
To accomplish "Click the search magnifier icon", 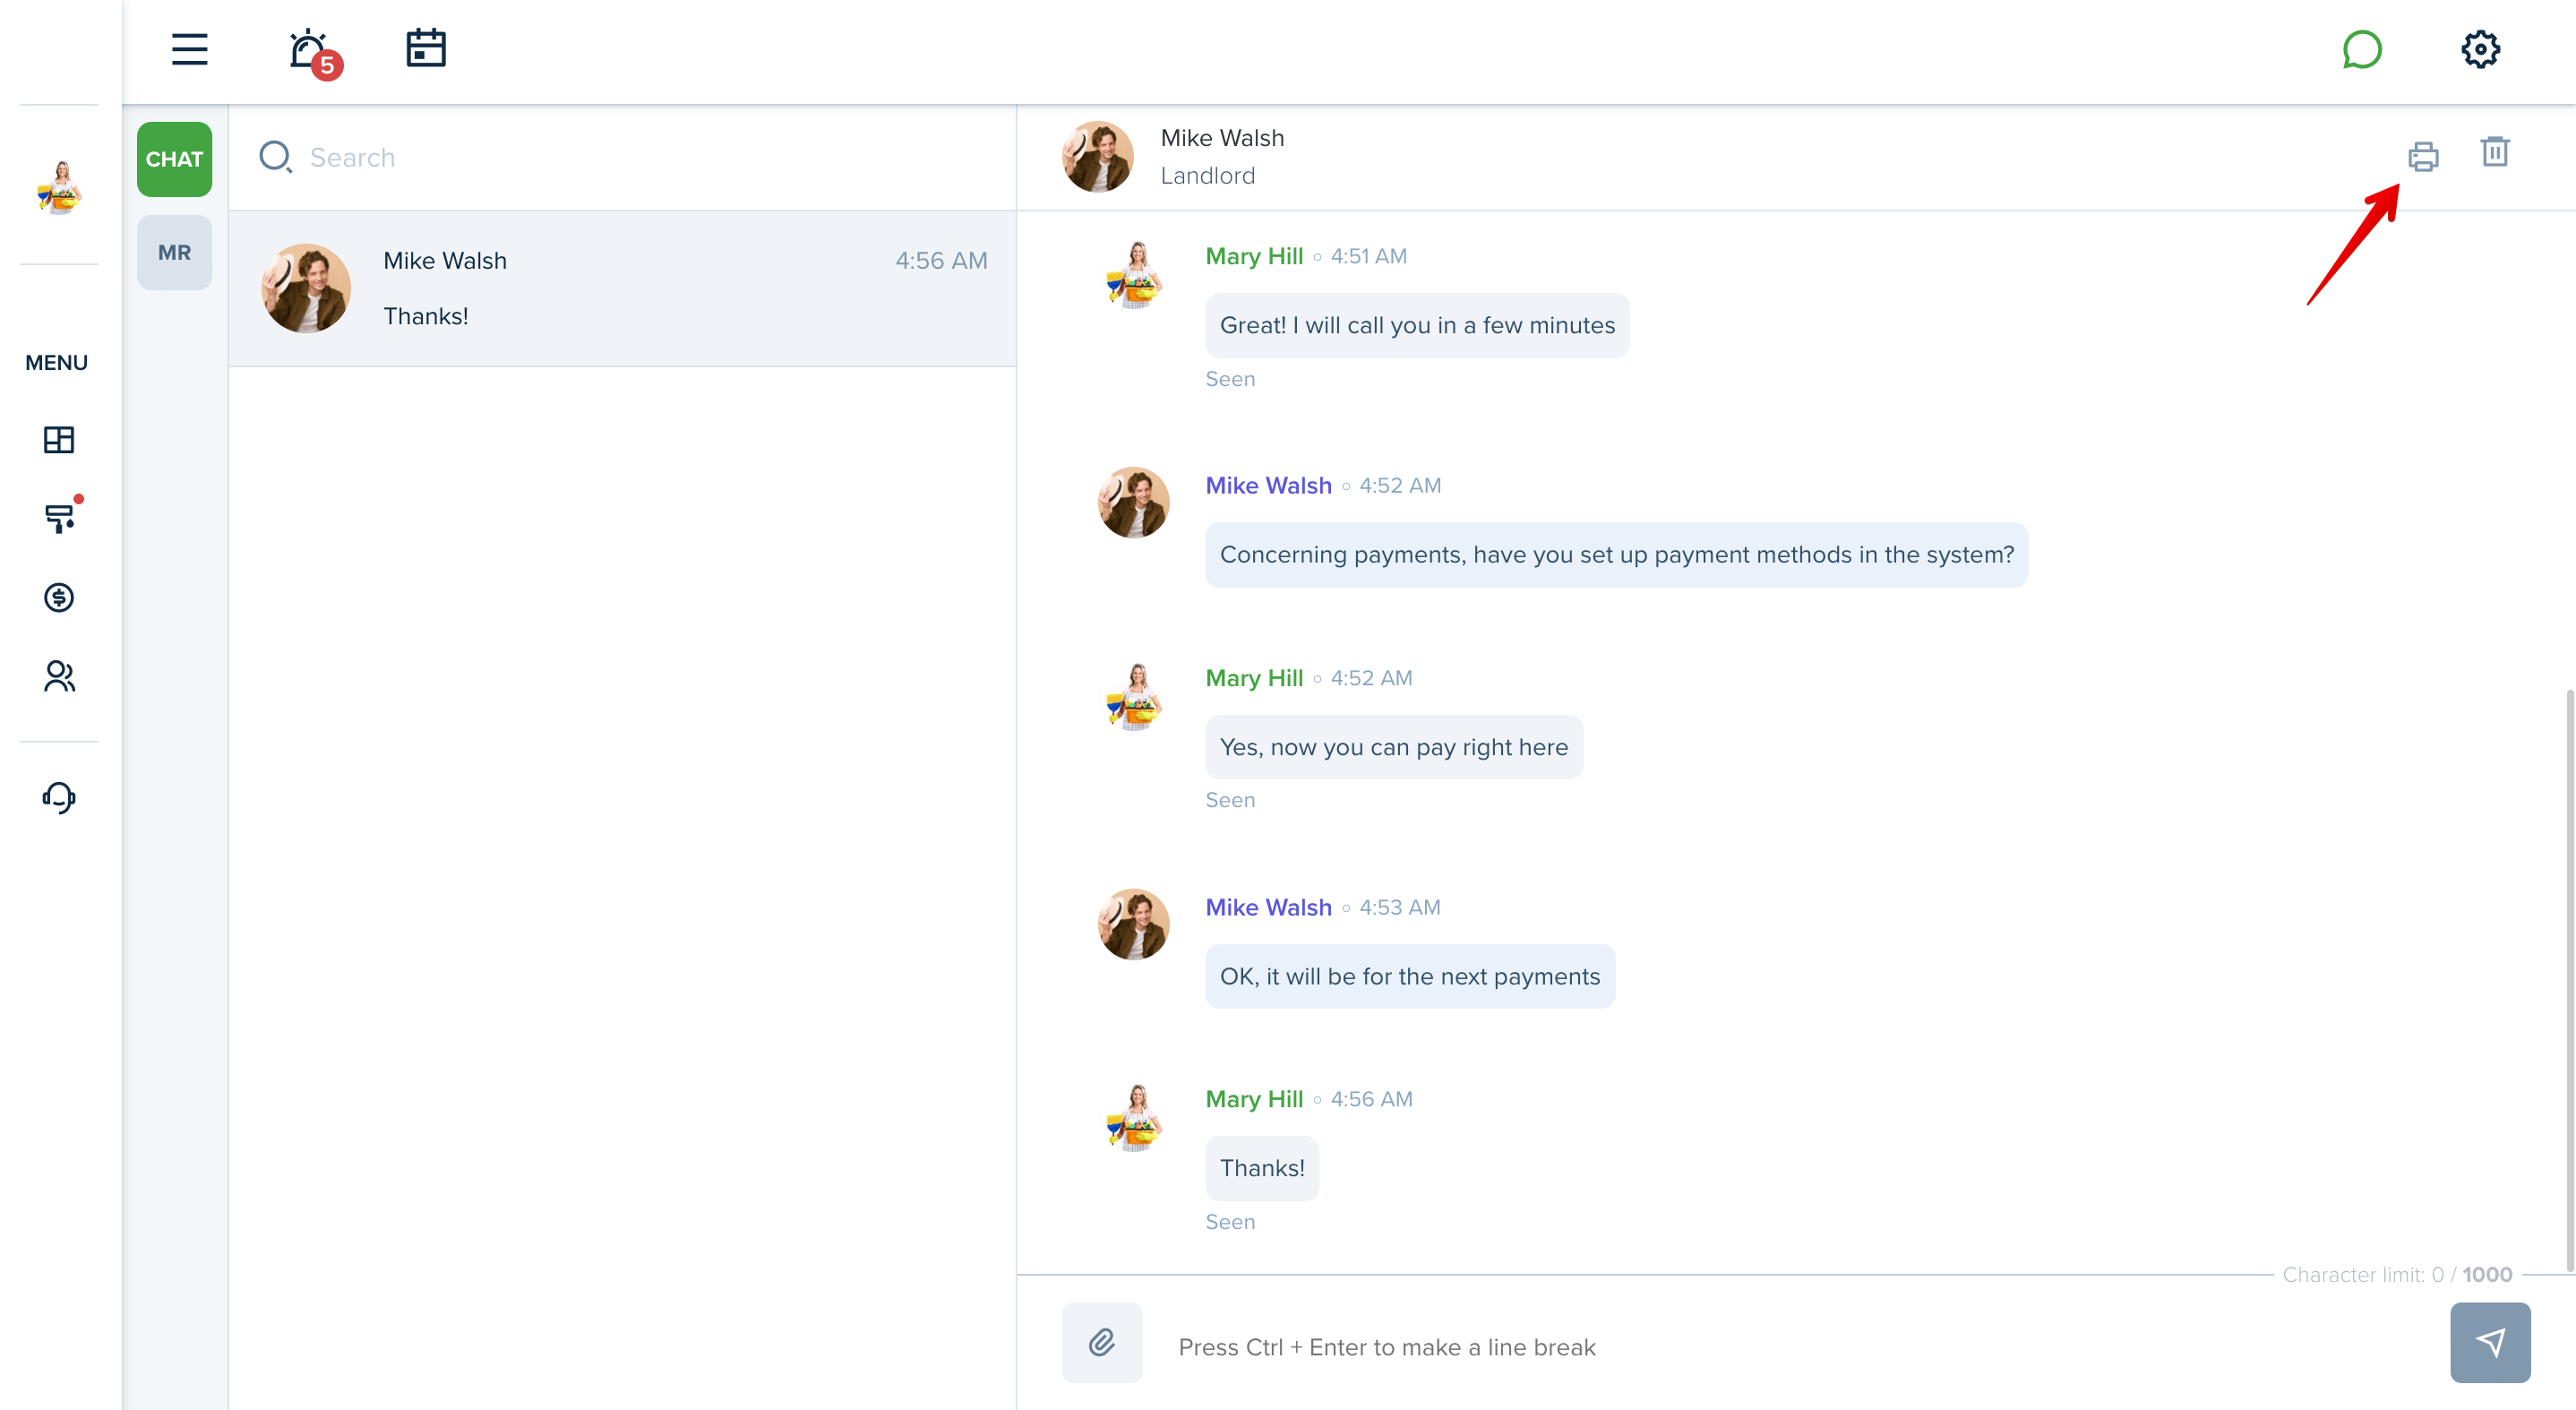I will point(275,157).
